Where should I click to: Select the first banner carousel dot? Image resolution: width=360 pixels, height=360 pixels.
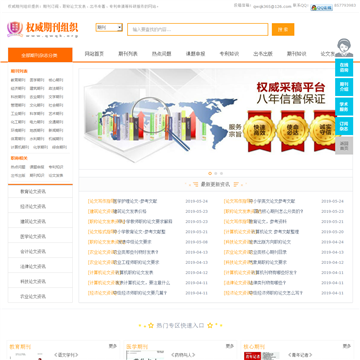210,173
